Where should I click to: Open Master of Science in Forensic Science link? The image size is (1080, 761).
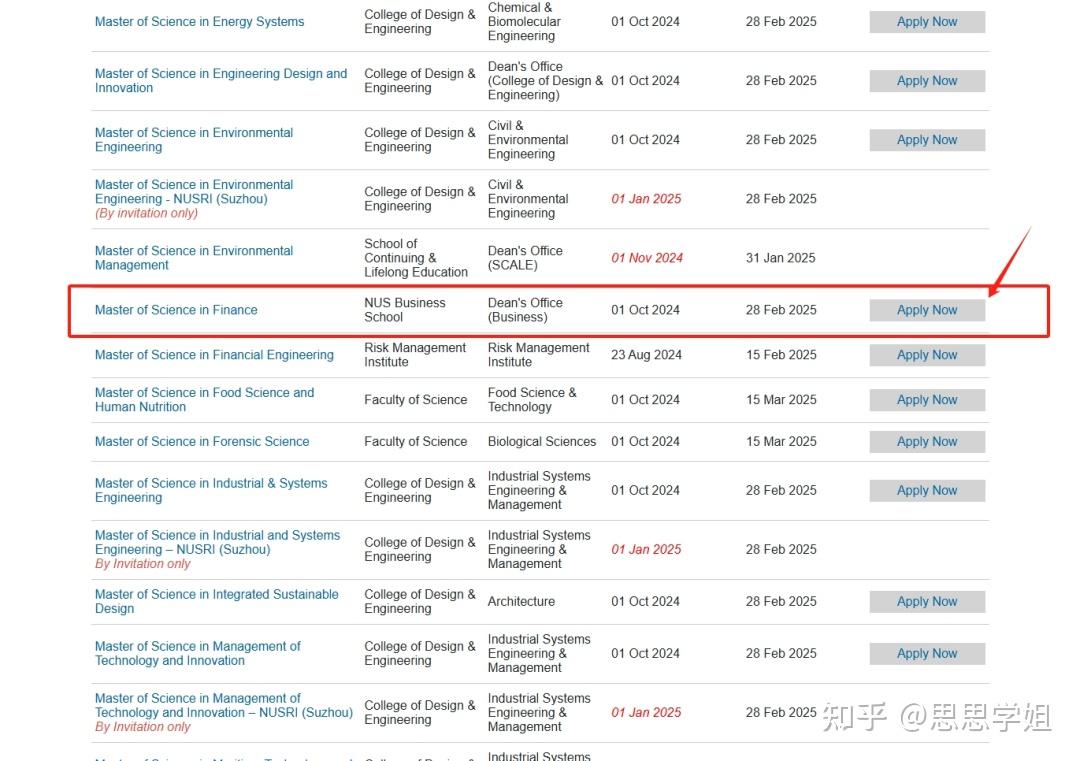click(x=202, y=441)
